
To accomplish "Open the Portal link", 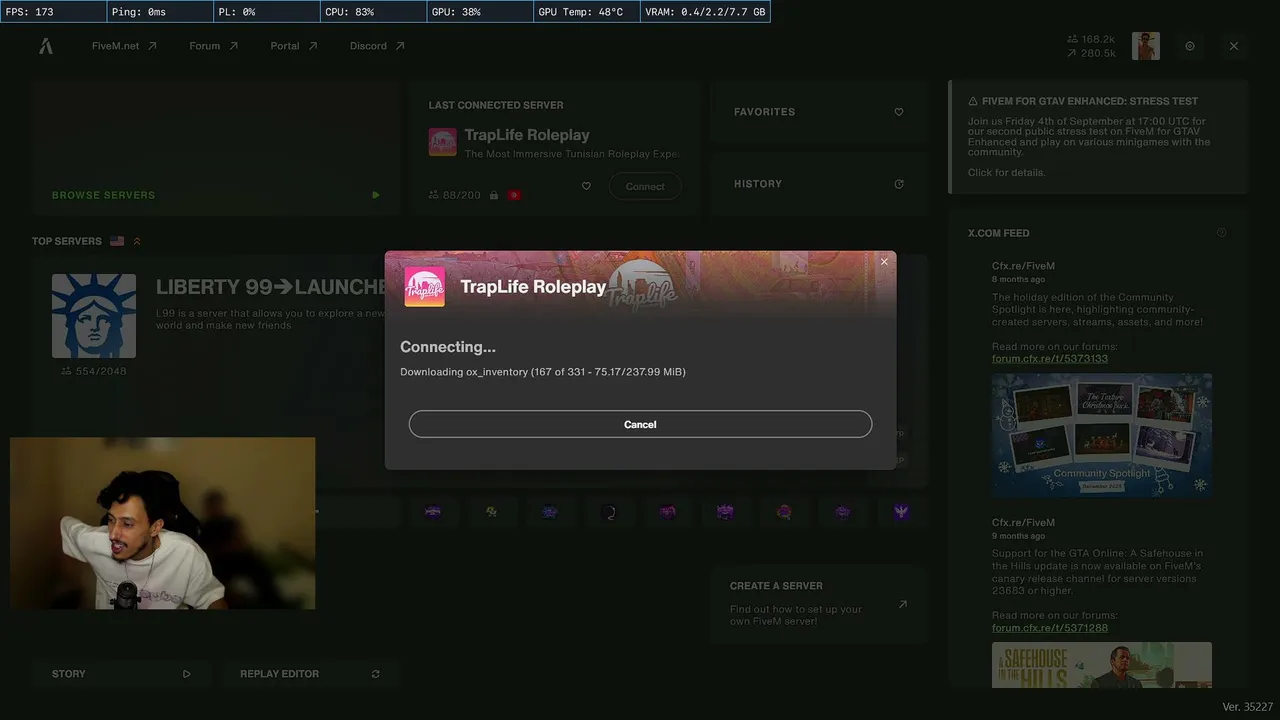I will (x=294, y=46).
